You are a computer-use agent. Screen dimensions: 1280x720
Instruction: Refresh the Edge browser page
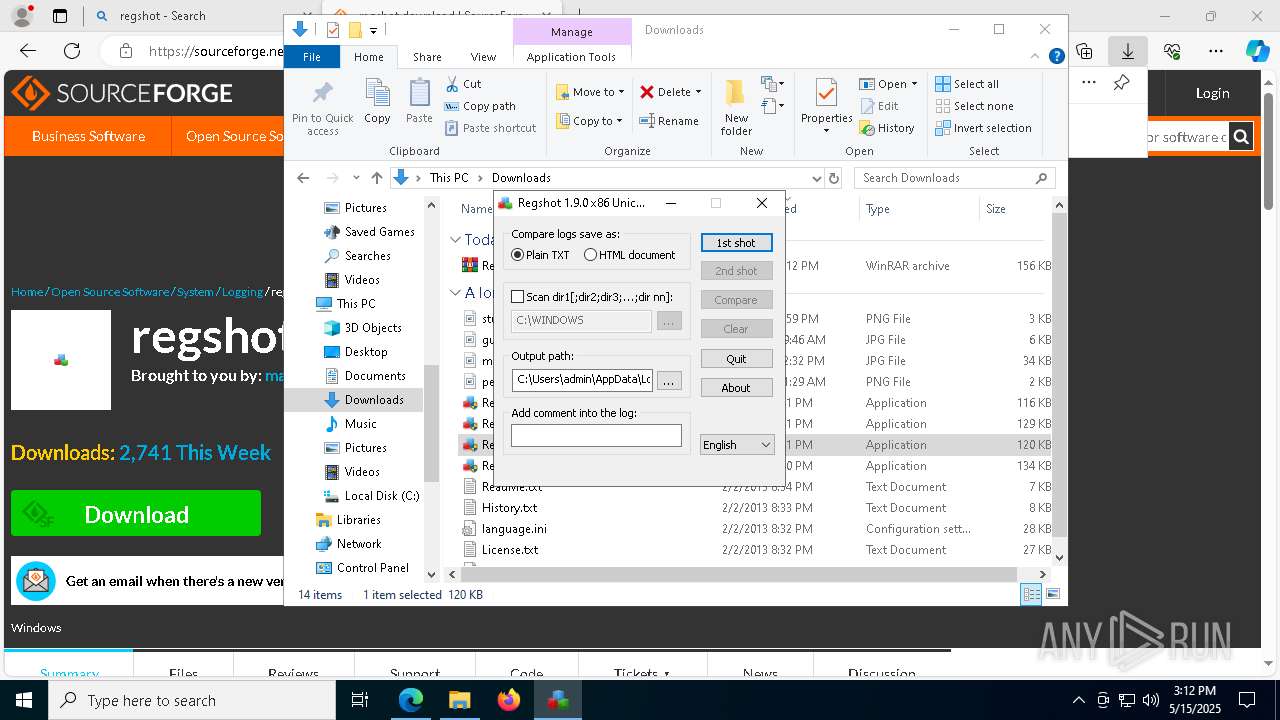click(72, 51)
